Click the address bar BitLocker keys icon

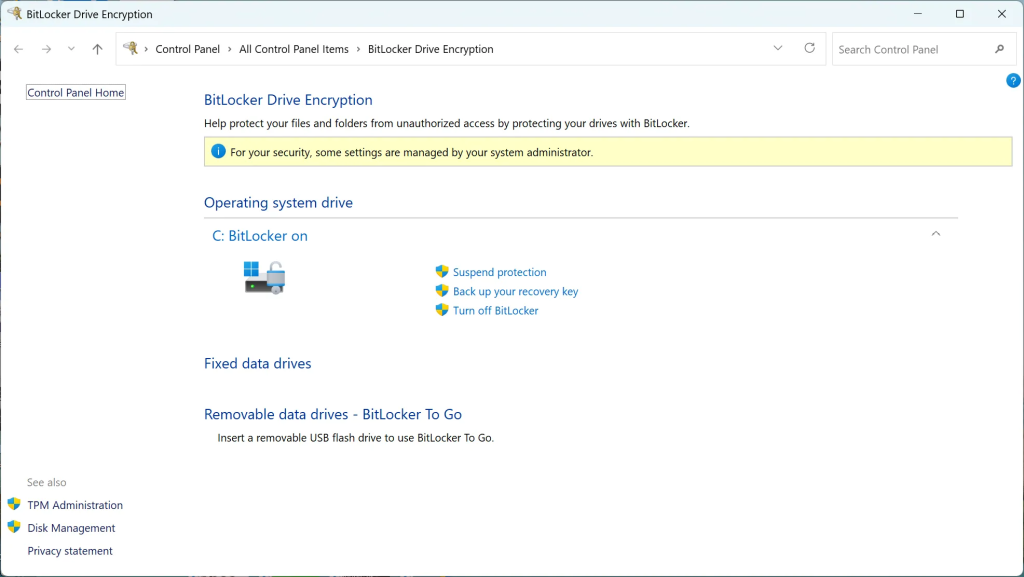[131, 49]
